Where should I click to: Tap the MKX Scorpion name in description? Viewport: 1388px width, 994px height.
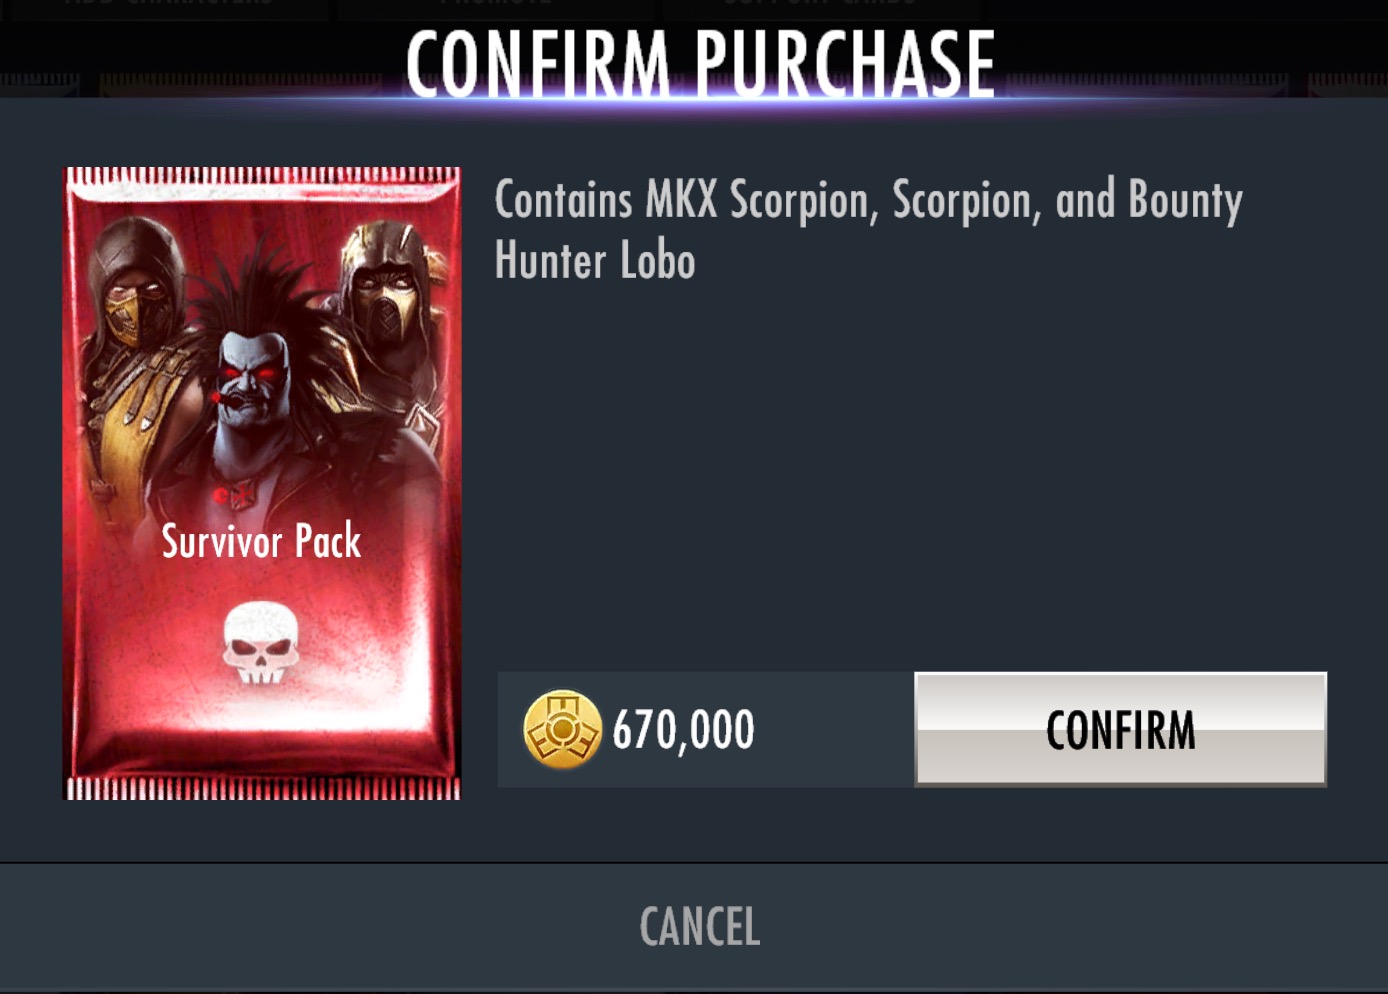tap(757, 200)
